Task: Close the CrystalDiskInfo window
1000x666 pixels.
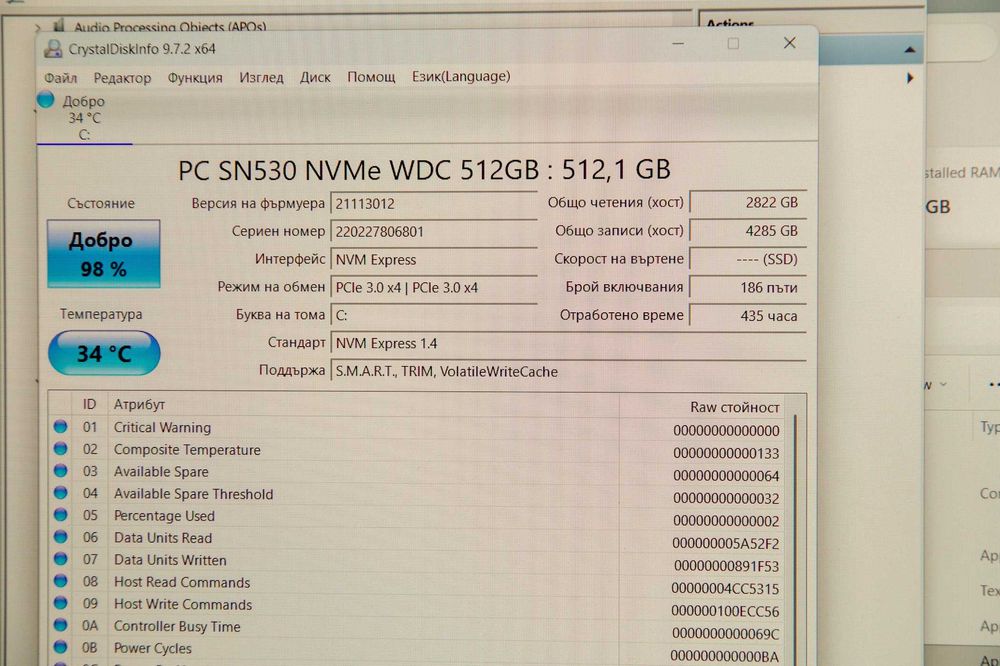Action: point(790,43)
